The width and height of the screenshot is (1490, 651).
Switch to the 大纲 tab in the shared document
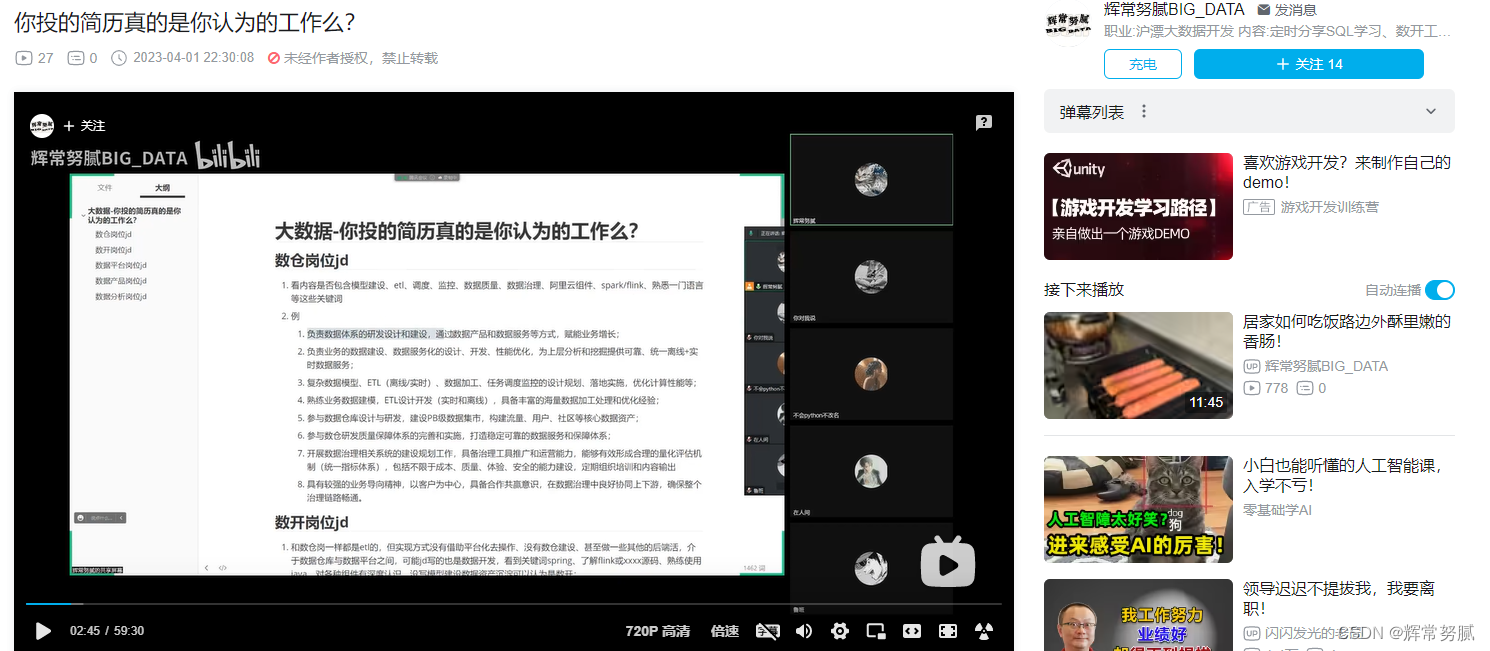[x=162, y=188]
